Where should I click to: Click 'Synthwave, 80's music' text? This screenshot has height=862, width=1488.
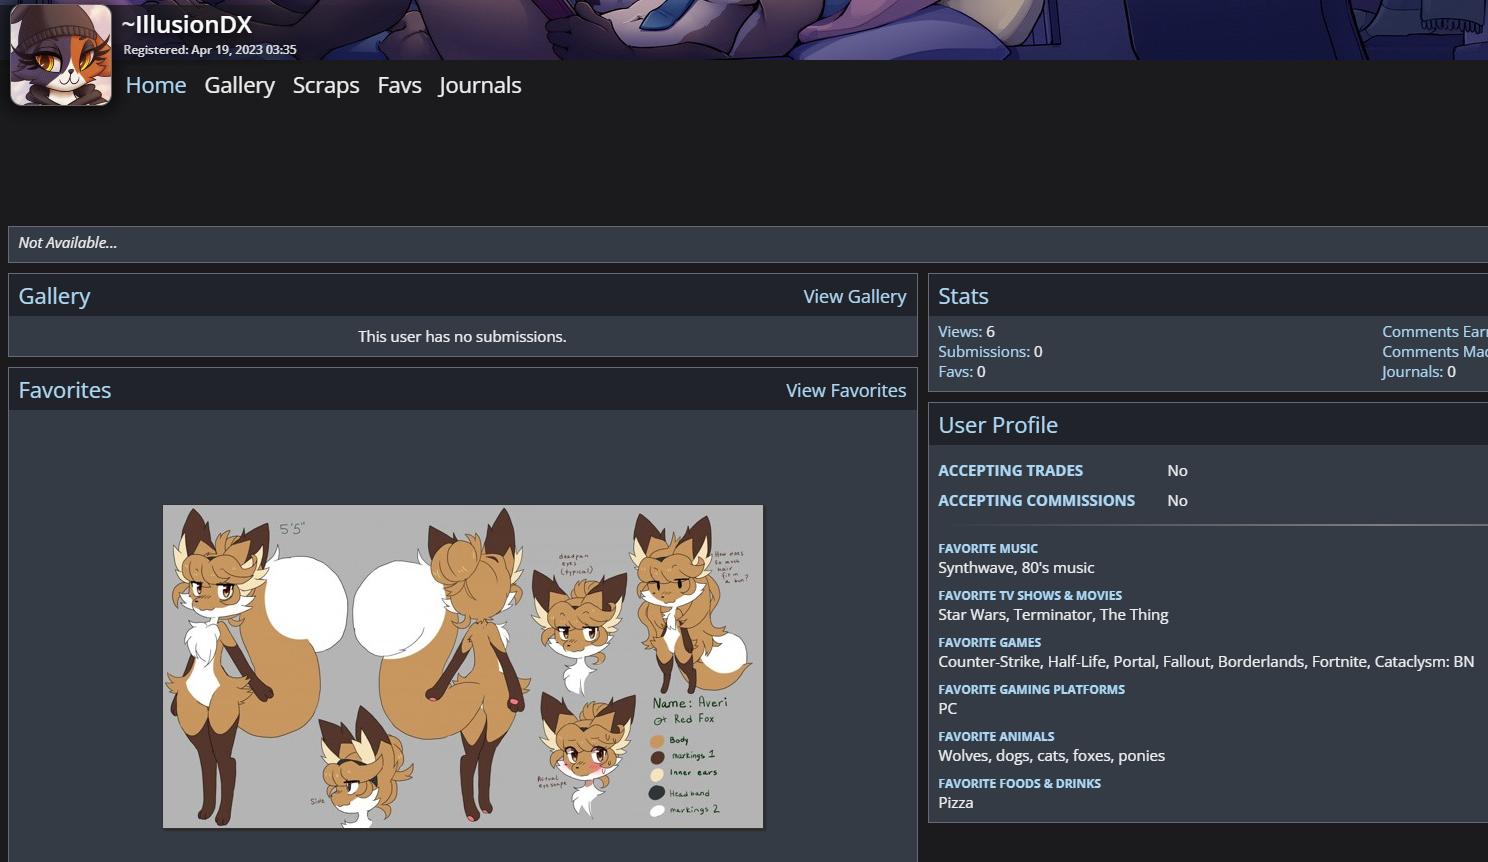[1016, 568]
